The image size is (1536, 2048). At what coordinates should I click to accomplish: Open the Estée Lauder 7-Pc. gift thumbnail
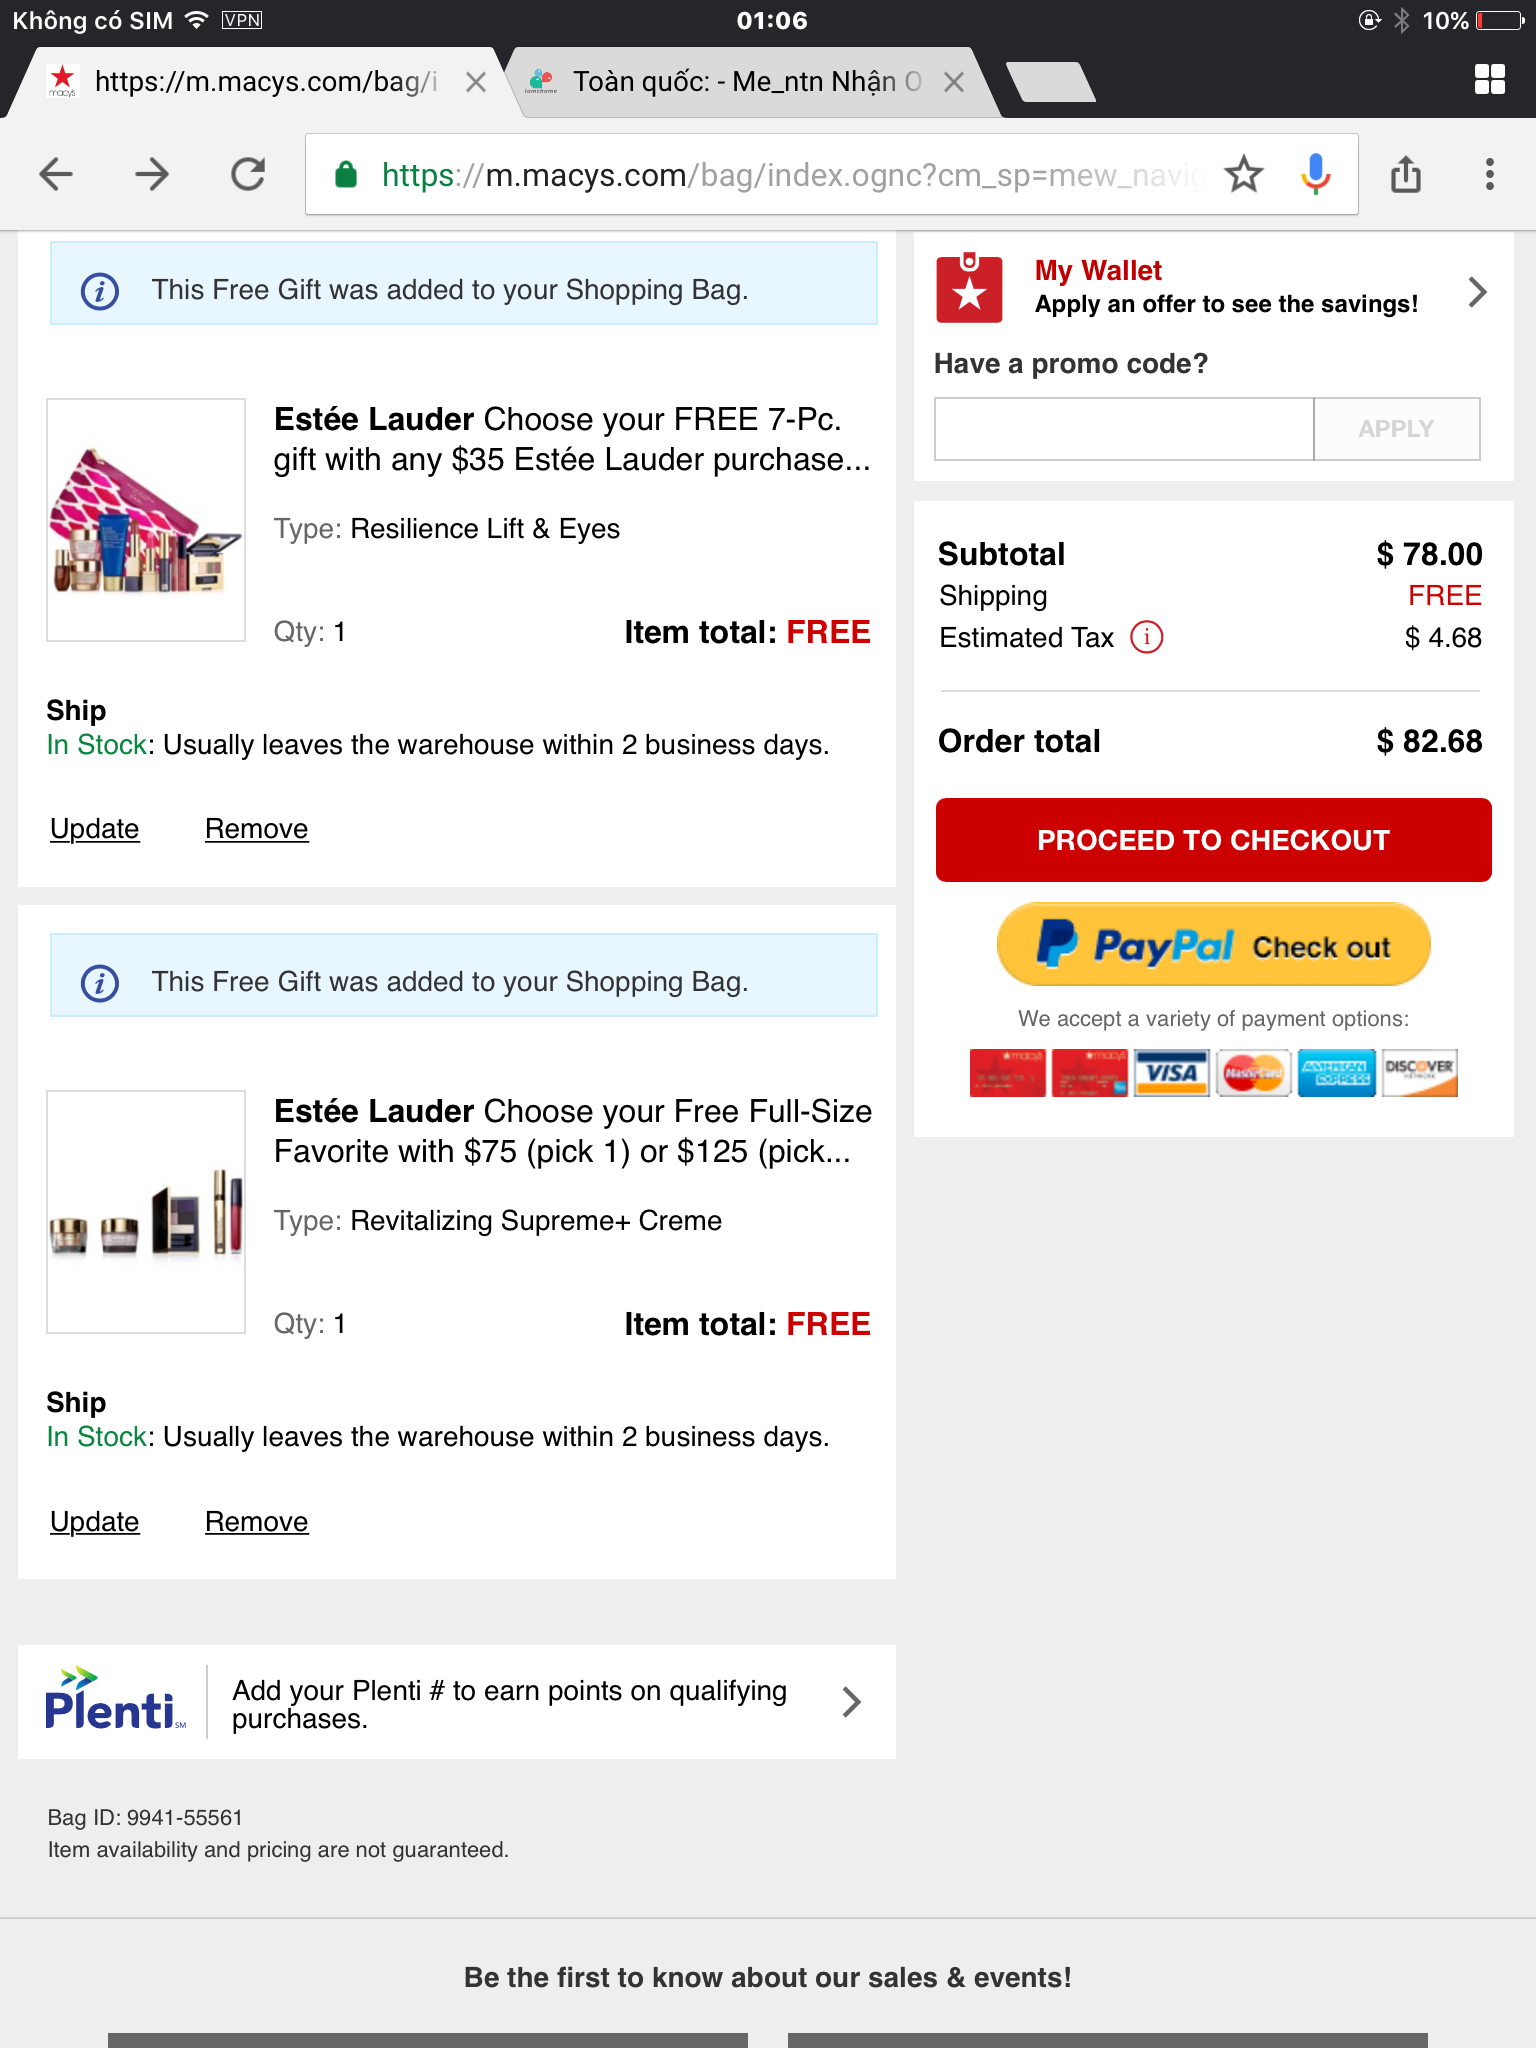tap(146, 520)
